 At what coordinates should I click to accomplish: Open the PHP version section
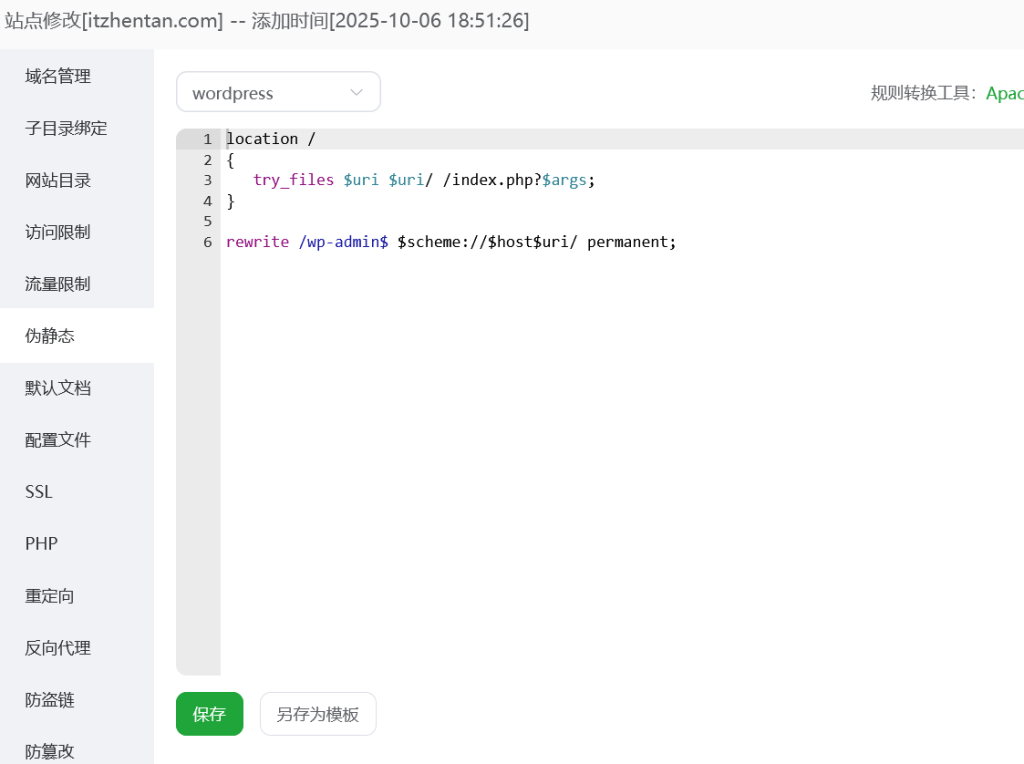pos(40,543)
